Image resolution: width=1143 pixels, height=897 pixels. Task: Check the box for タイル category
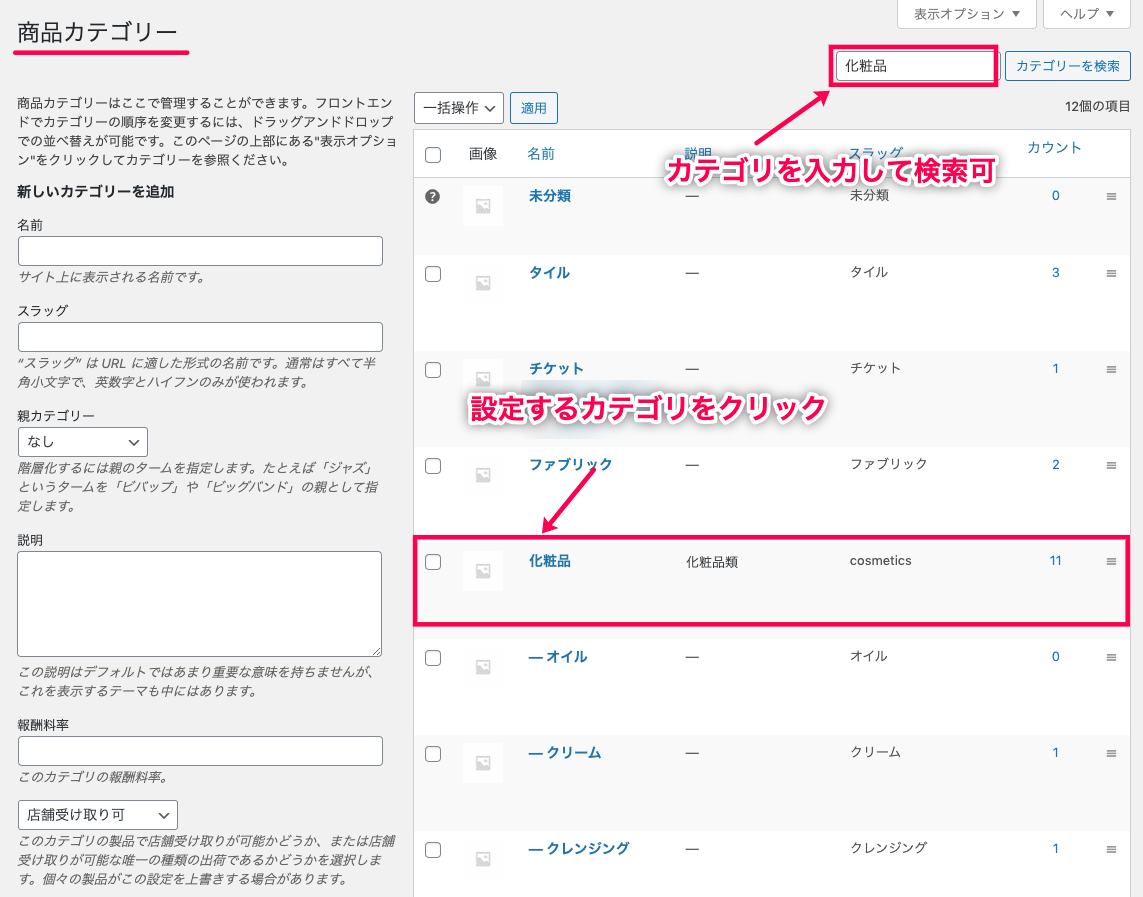point(433,274)
